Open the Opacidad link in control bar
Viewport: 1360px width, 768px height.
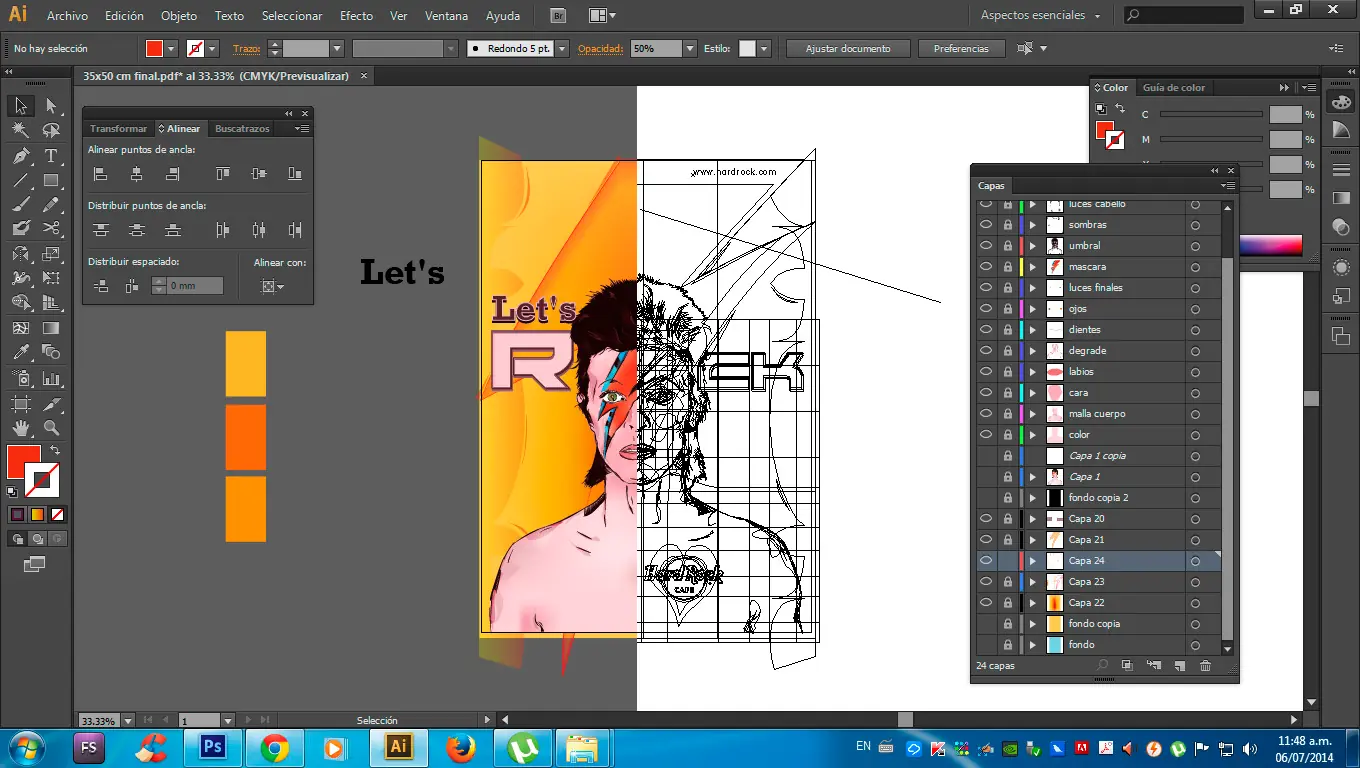tap(601, 49)
